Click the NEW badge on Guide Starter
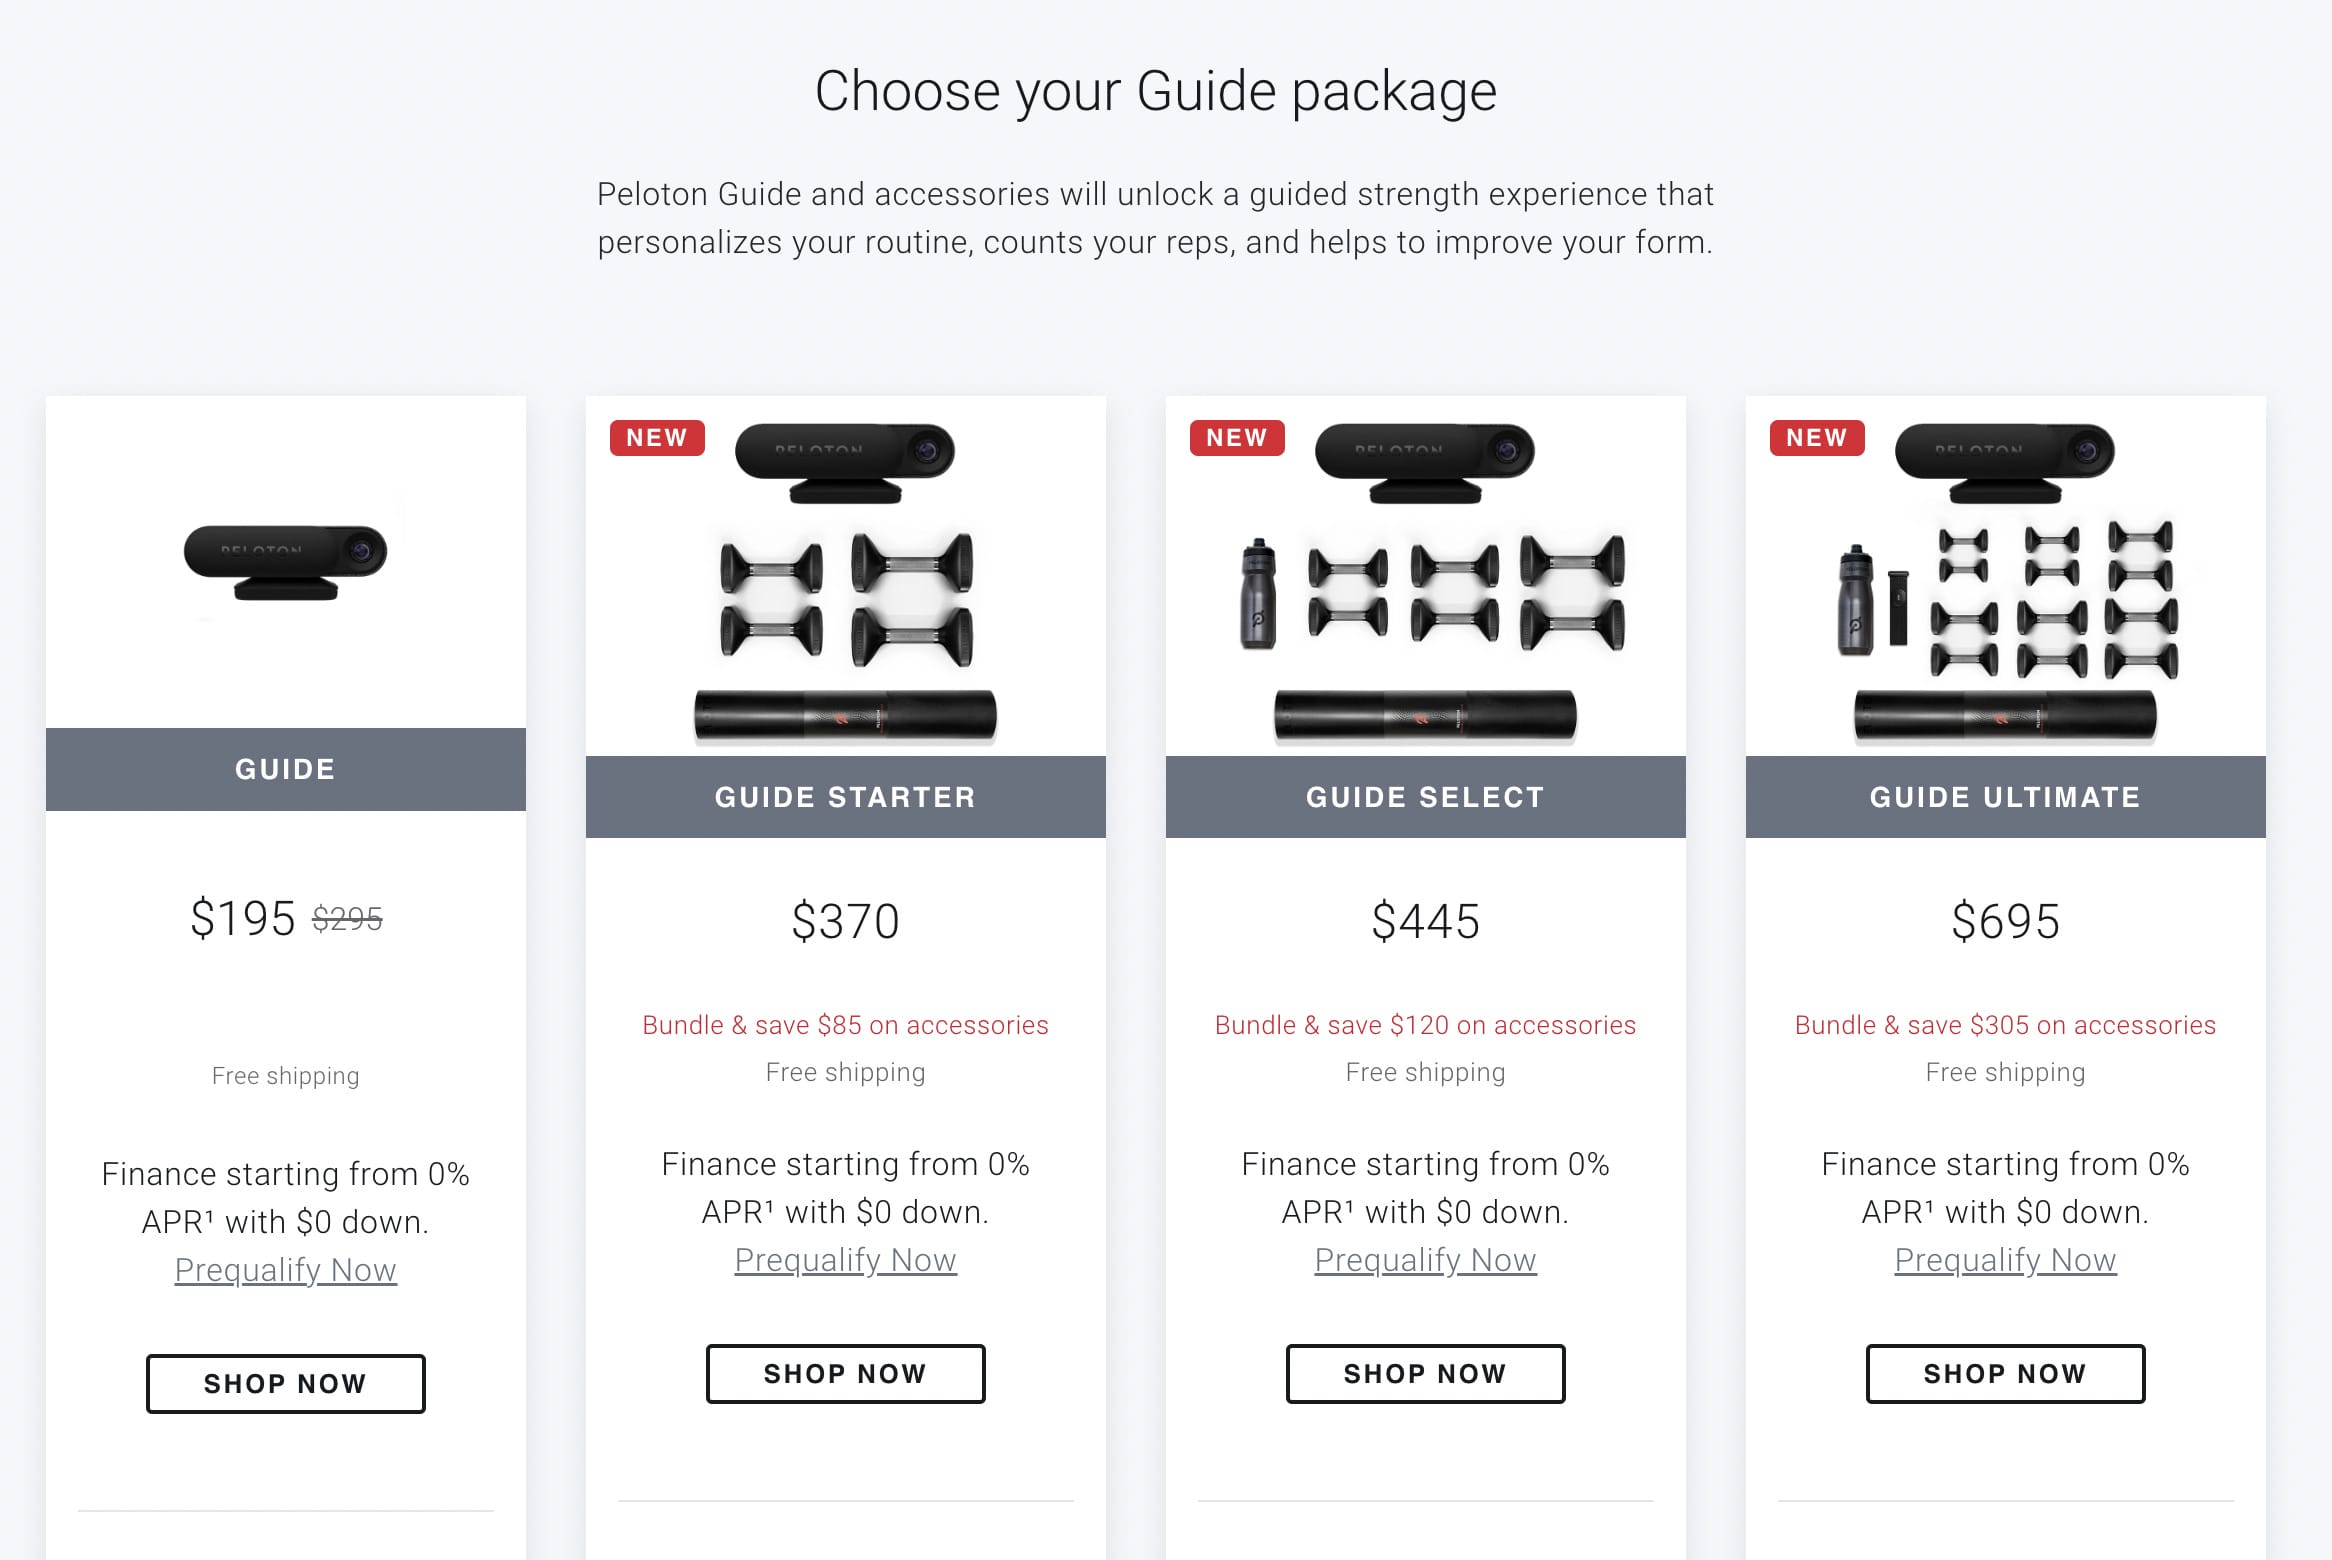Viewport: 2332px width, 1560px height. (x=657, y=437)
